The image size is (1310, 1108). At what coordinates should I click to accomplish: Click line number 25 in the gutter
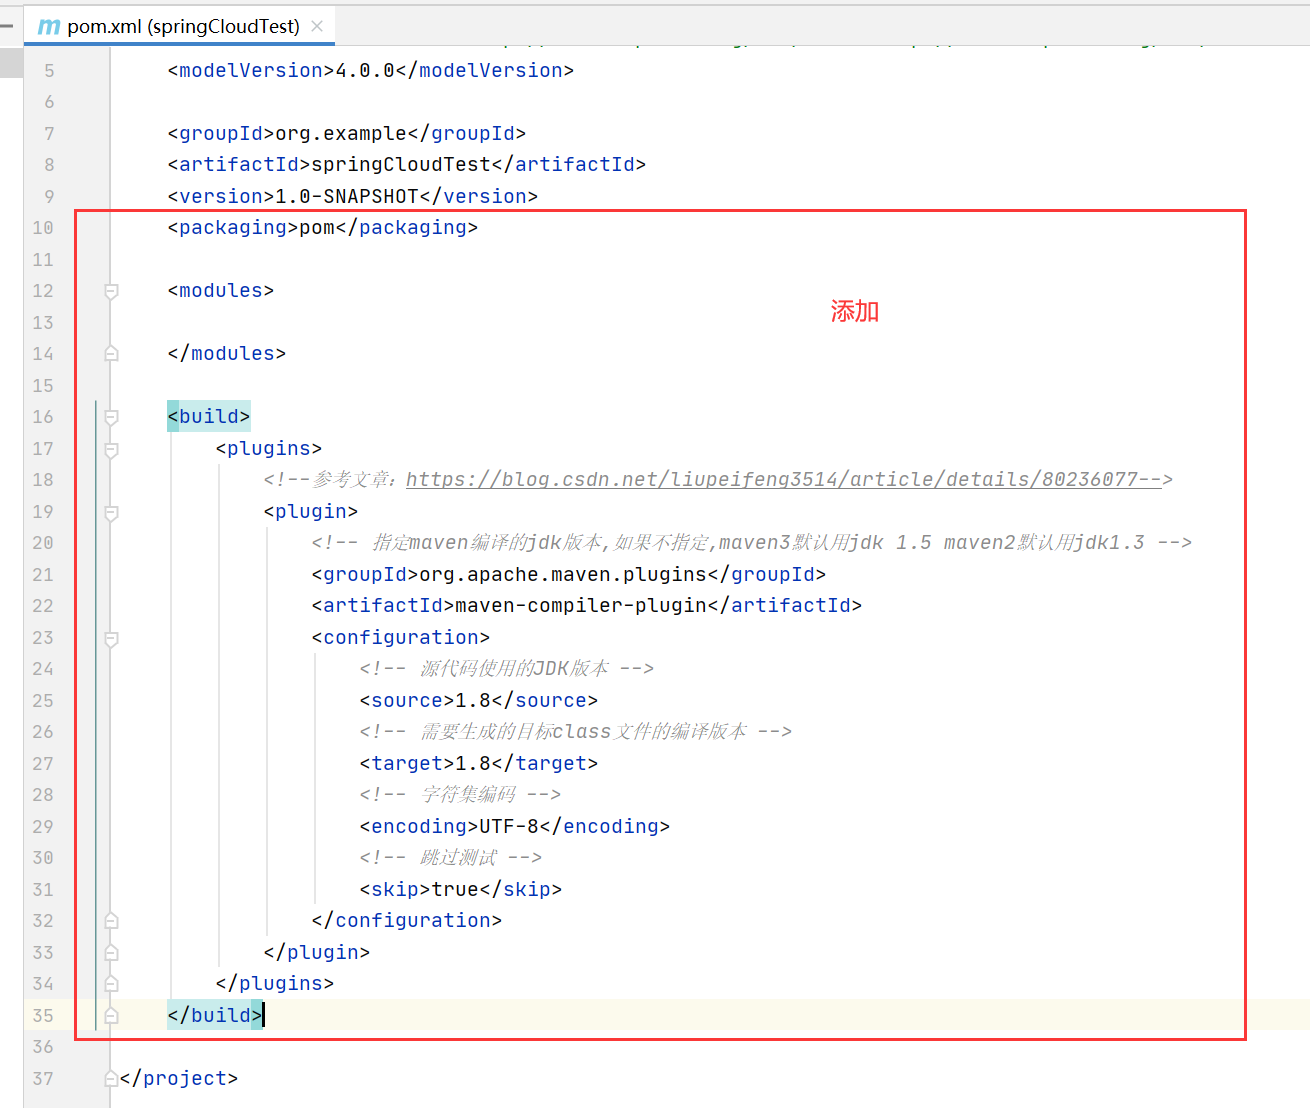tap(43, 701)
